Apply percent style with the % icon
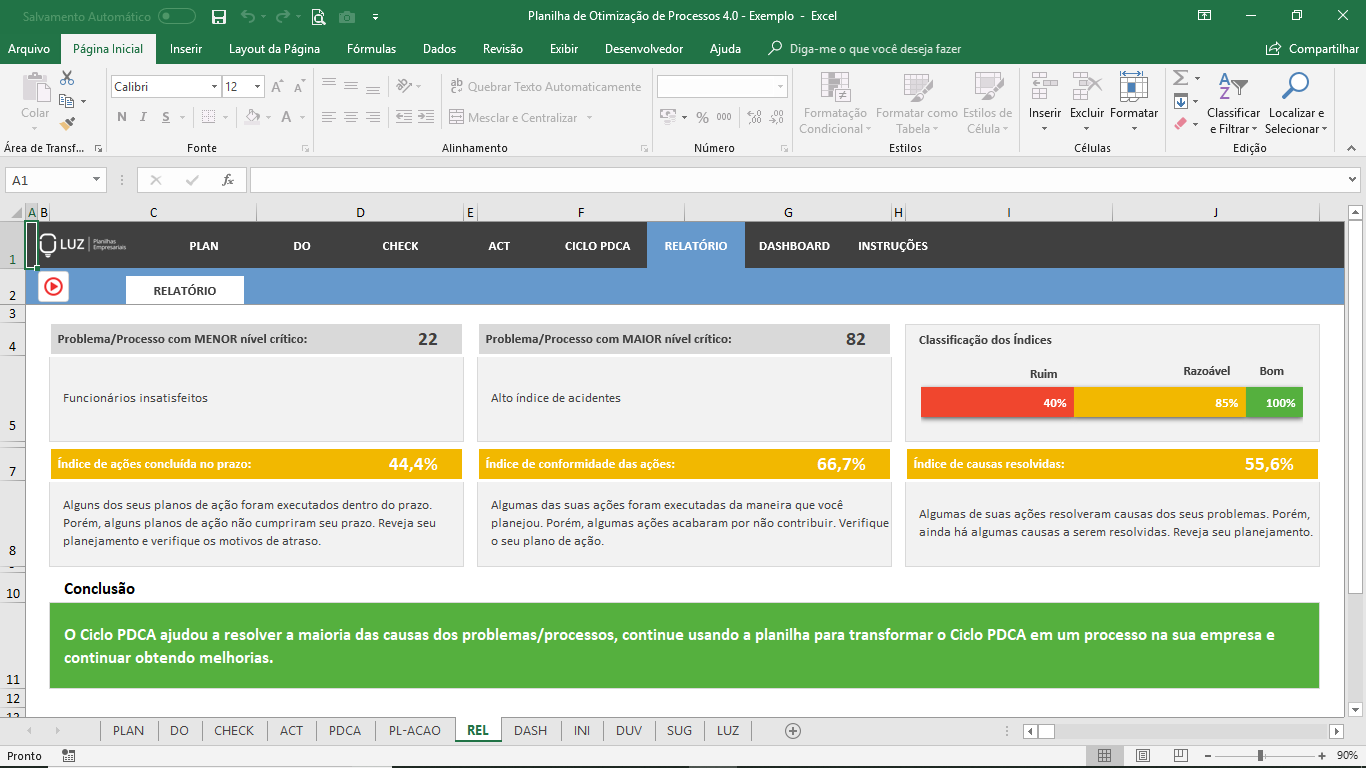 coord(702,117)
